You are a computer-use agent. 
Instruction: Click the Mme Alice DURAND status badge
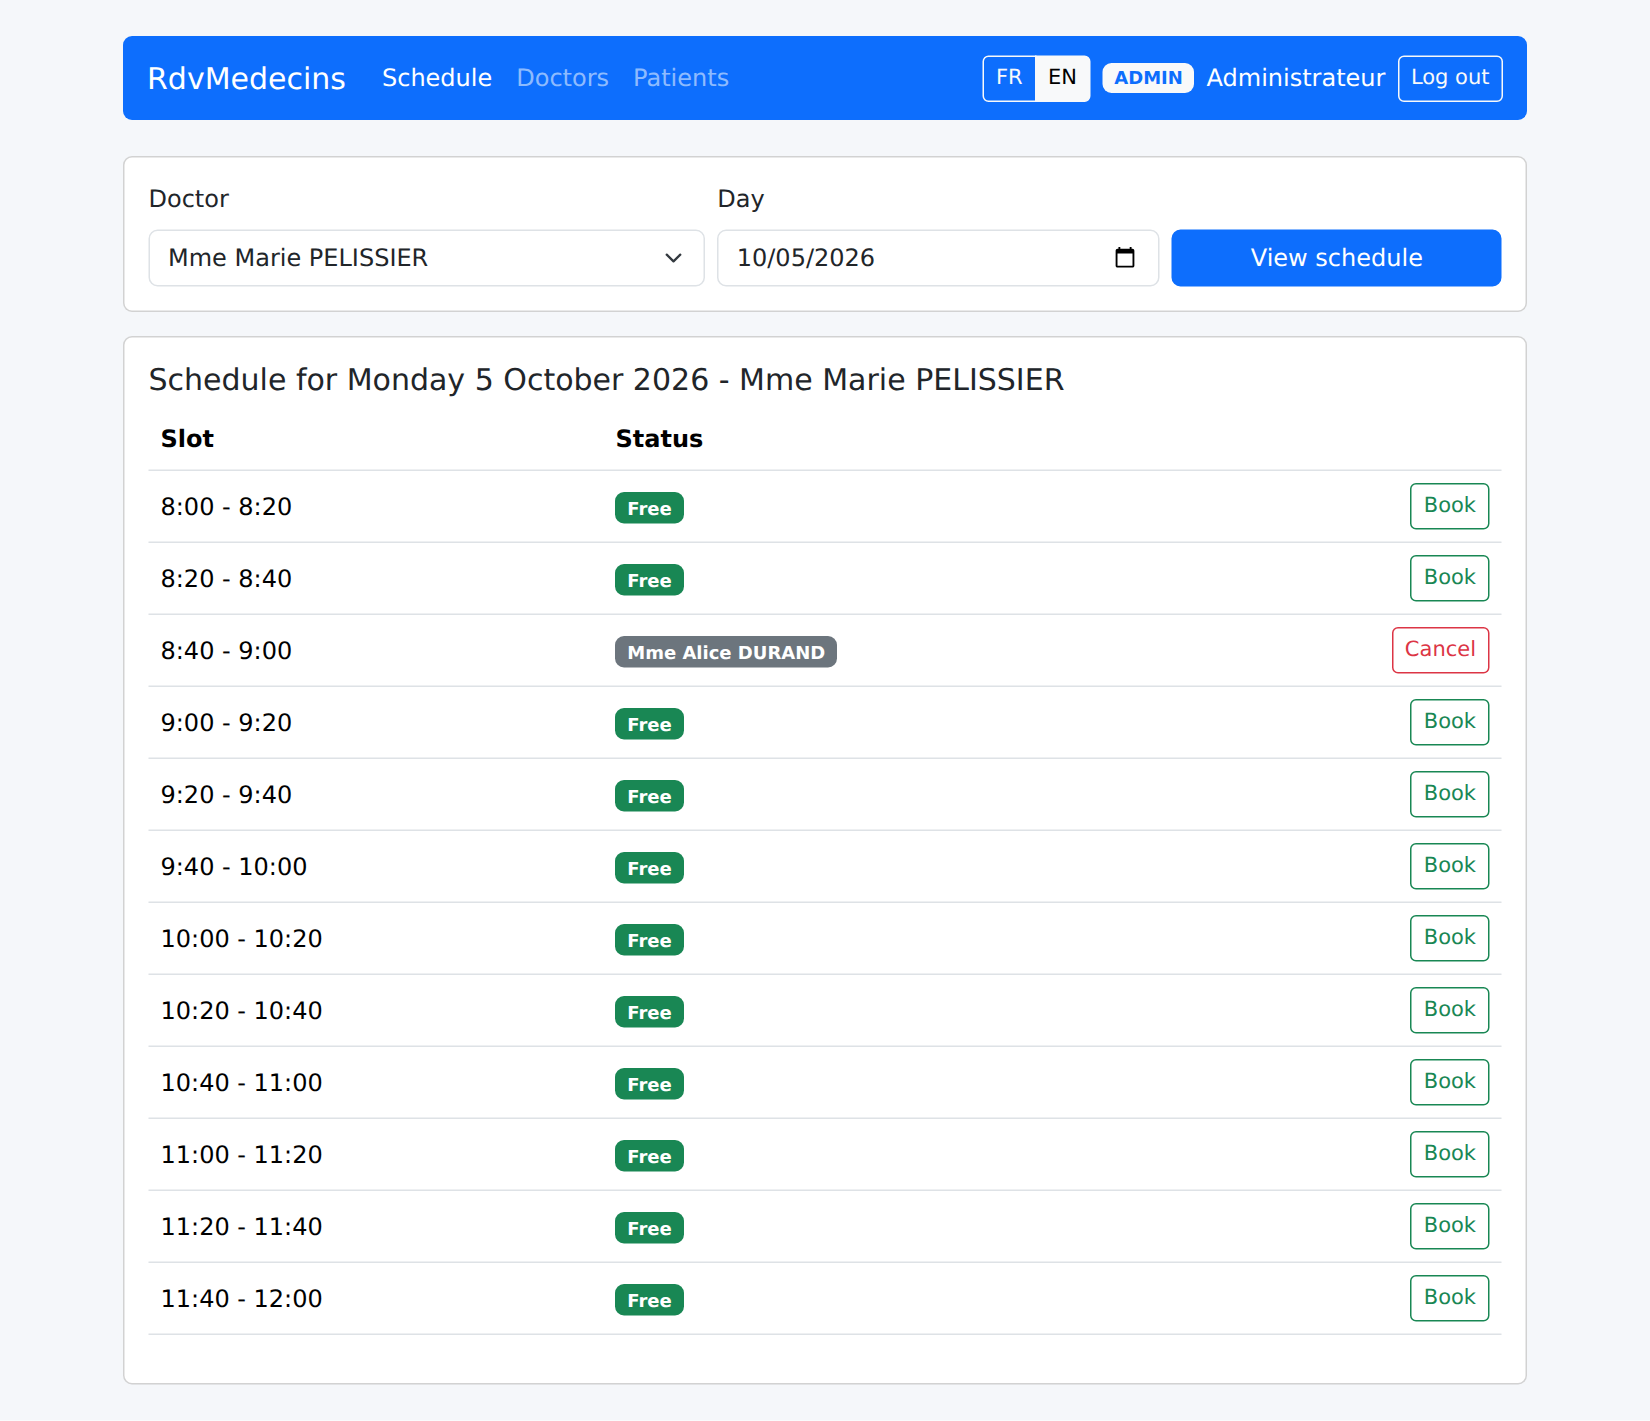[x=726, y=652]
